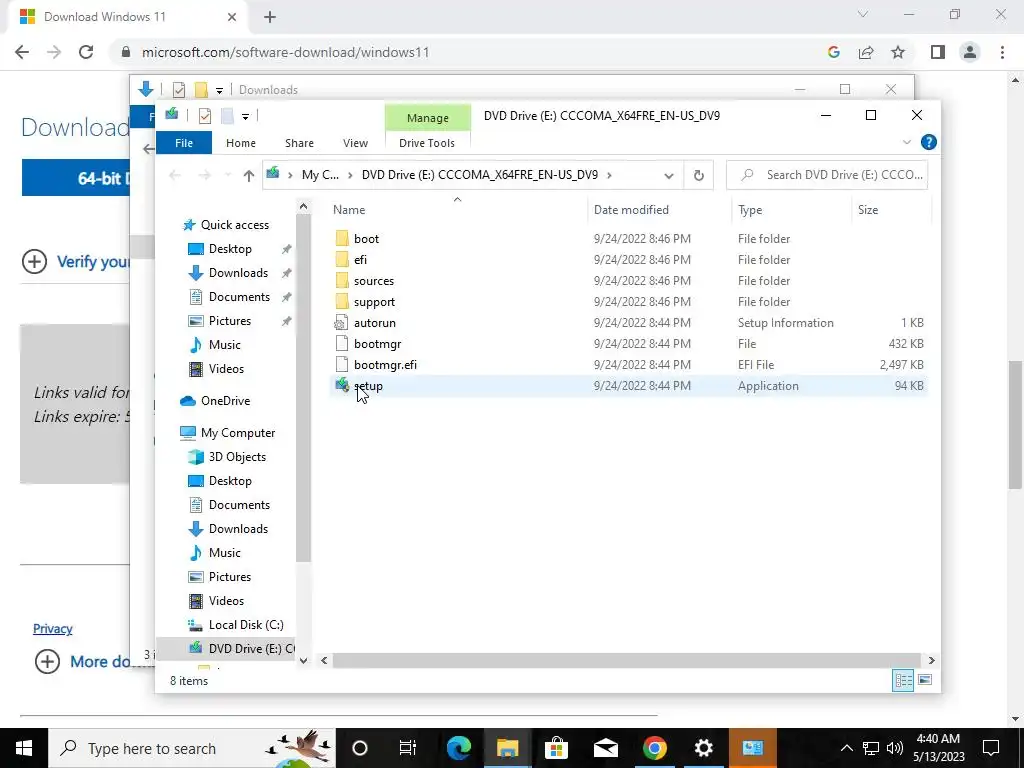Click the New folder icon in quick access toolbar
The height and width of the screenshot is (768, 1024).
pyautogui.click(x=227, y=116)
